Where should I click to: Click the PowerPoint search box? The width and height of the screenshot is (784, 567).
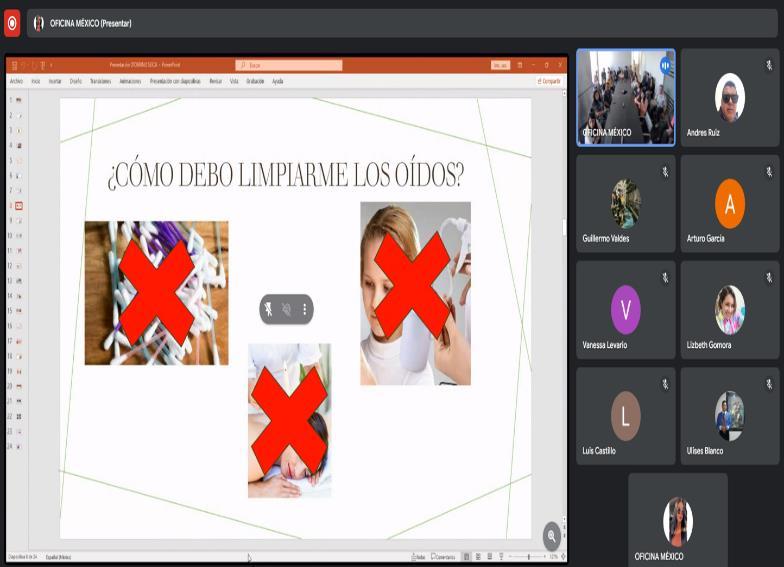[289, 65]
